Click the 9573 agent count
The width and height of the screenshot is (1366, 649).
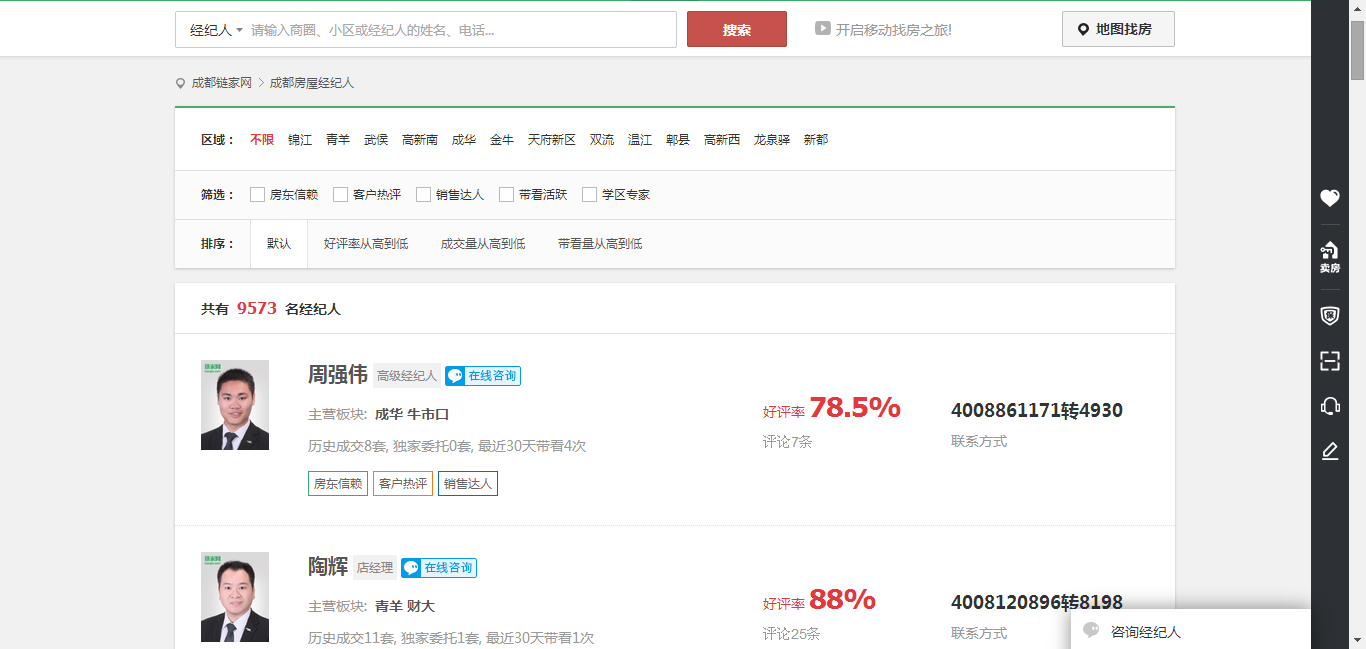tap(257, 308)
